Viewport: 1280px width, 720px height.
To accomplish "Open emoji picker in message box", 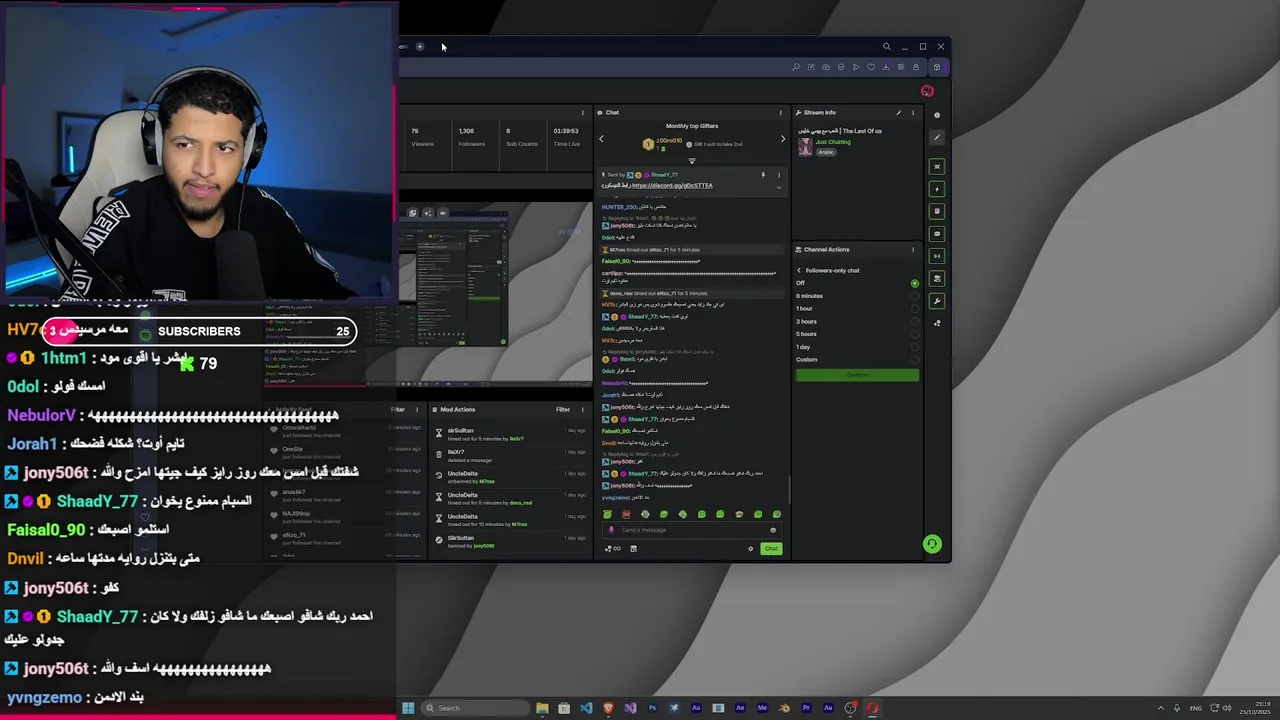I will tap(773, 530).
